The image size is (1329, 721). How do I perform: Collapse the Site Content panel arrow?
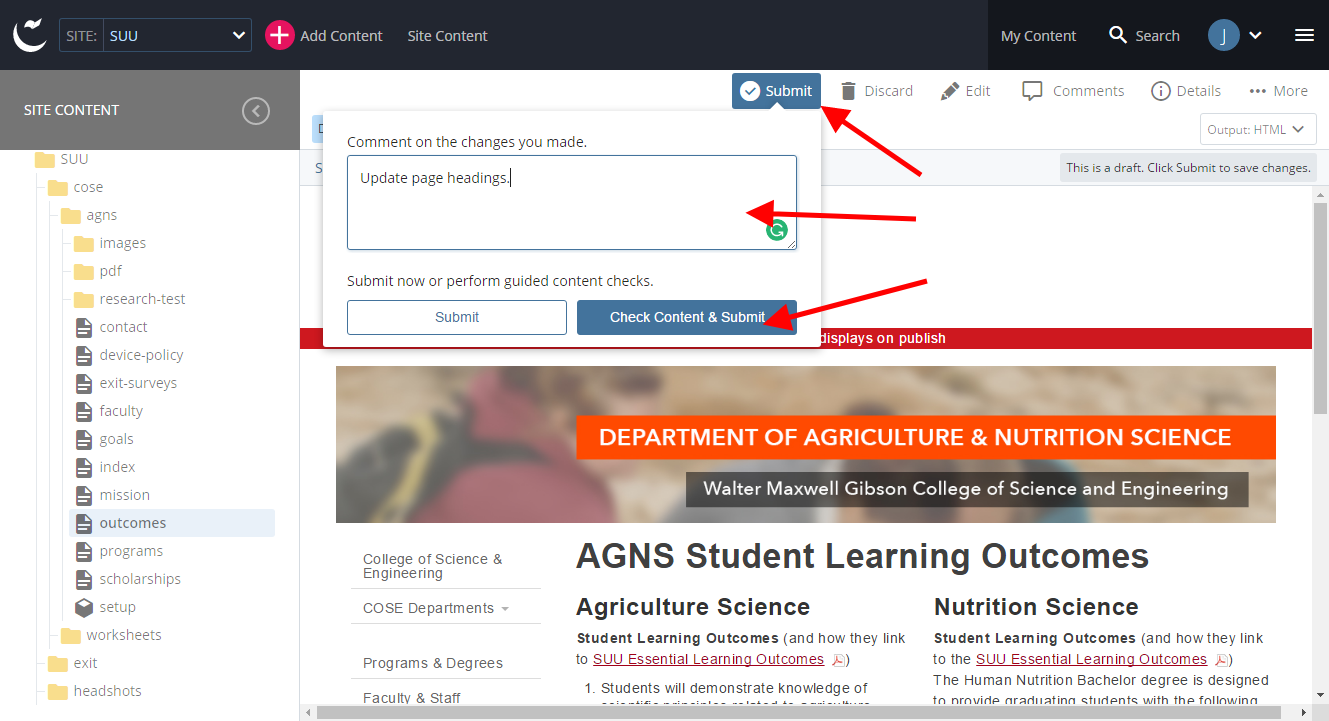click(256, 110)
